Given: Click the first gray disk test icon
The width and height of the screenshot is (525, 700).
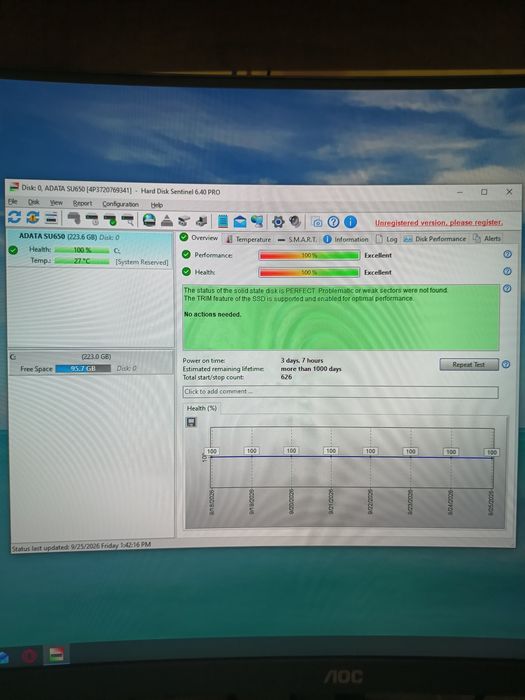Looking at the screenshot, I should pos(74,219).
